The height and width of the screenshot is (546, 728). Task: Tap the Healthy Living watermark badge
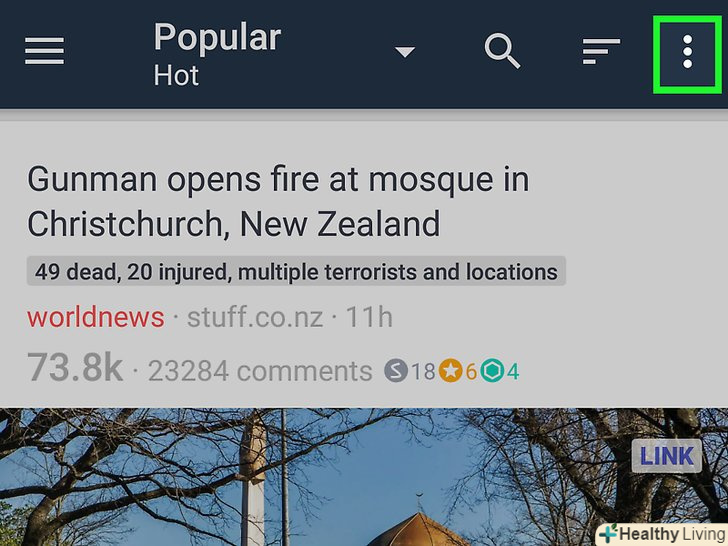tap(663, 534)
